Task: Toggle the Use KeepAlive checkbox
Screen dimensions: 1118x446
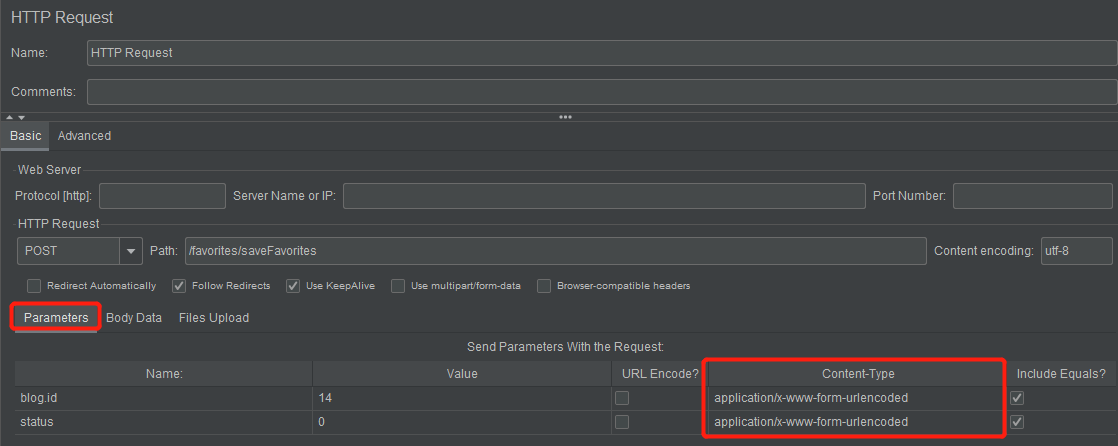Action: tap(293, 286)
